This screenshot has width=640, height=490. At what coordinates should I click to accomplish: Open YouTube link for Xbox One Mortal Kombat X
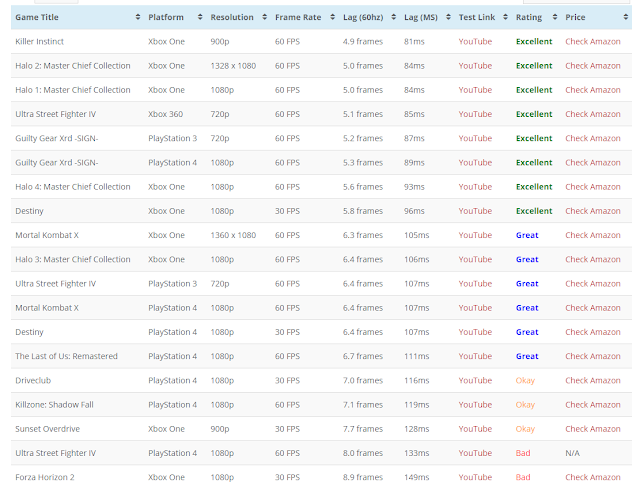(x=475, y=235)
